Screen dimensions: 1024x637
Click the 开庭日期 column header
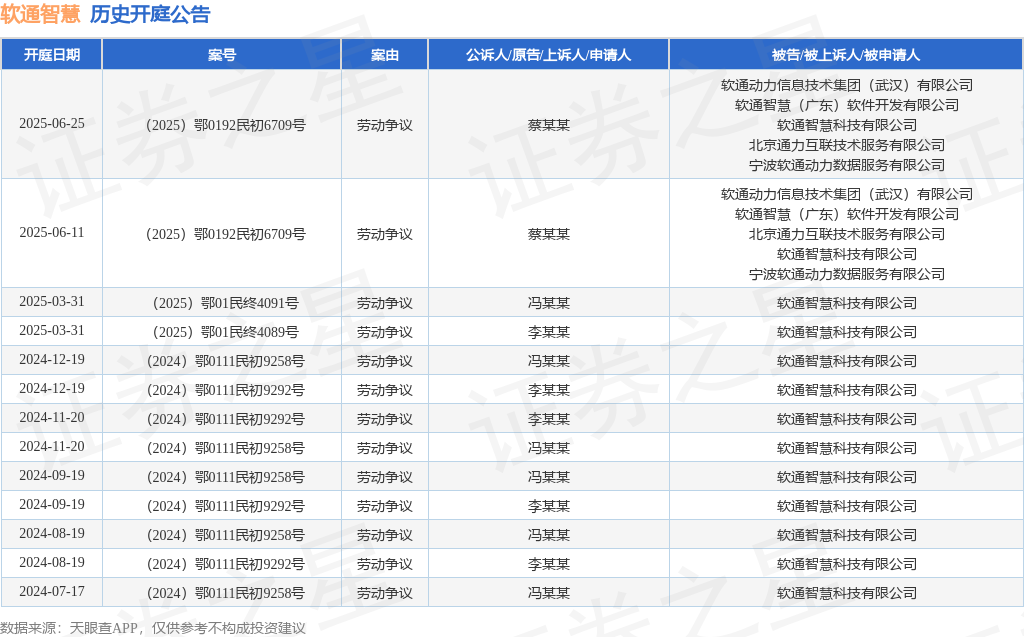(x=52, y=55)
